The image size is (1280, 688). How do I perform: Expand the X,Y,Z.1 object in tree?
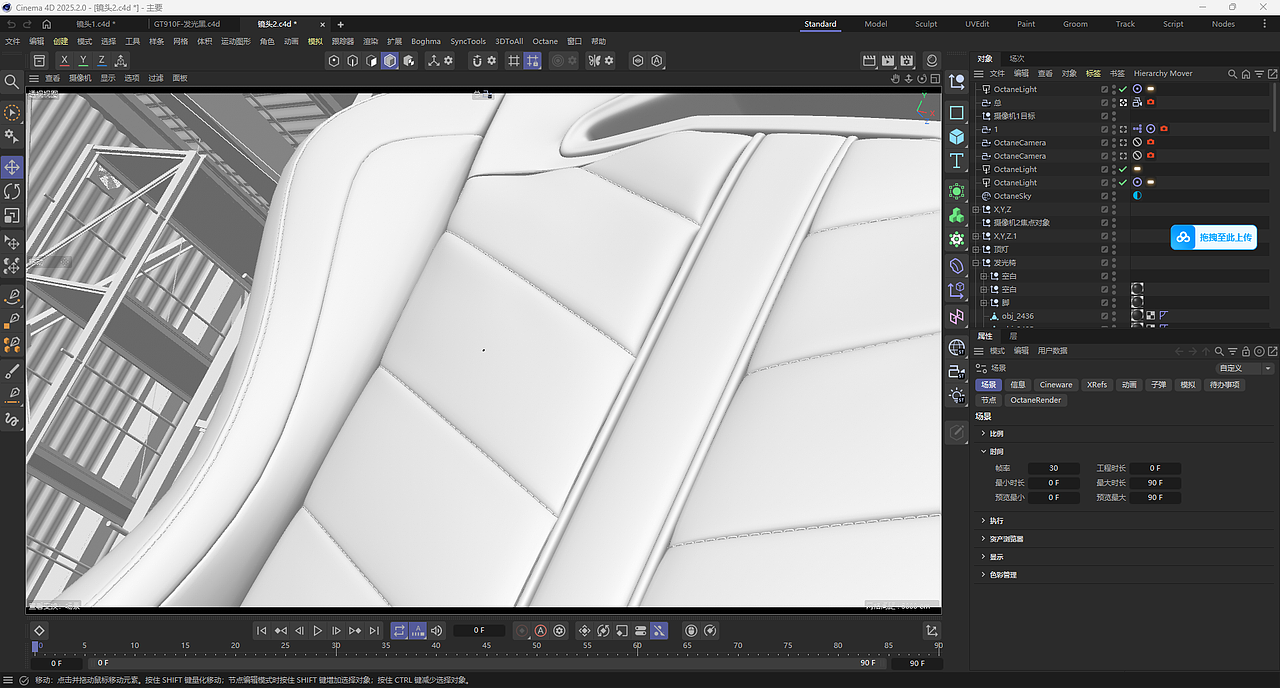tap(977, 236)
